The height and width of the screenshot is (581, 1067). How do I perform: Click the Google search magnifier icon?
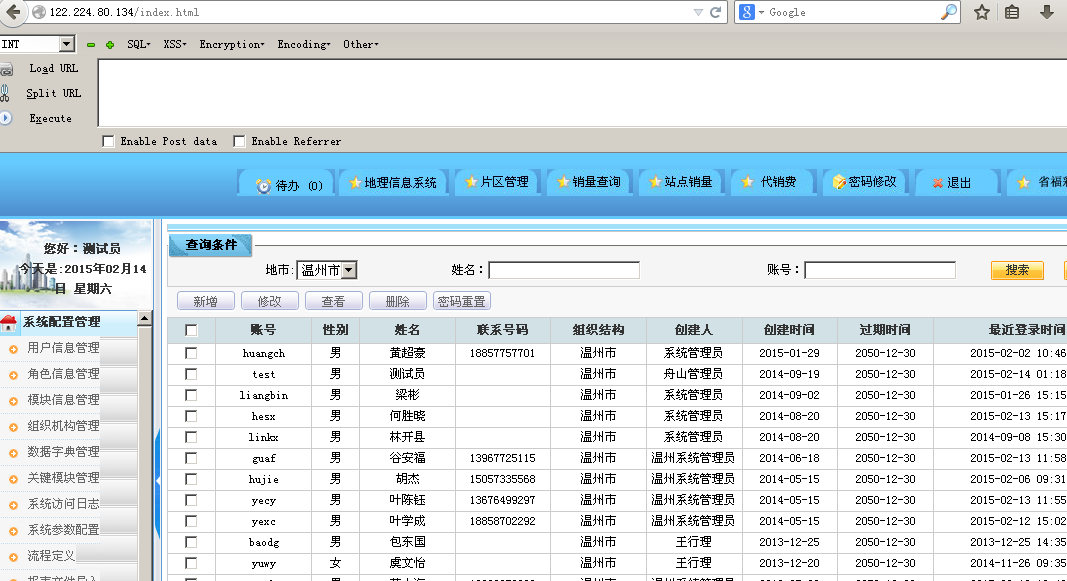tap(949, 12)
